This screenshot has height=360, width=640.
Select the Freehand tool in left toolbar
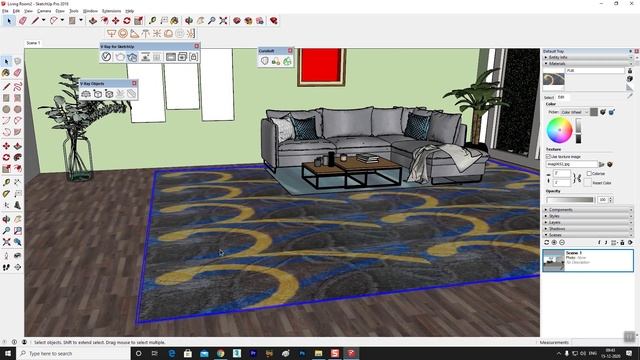click(x=18, y=87)
